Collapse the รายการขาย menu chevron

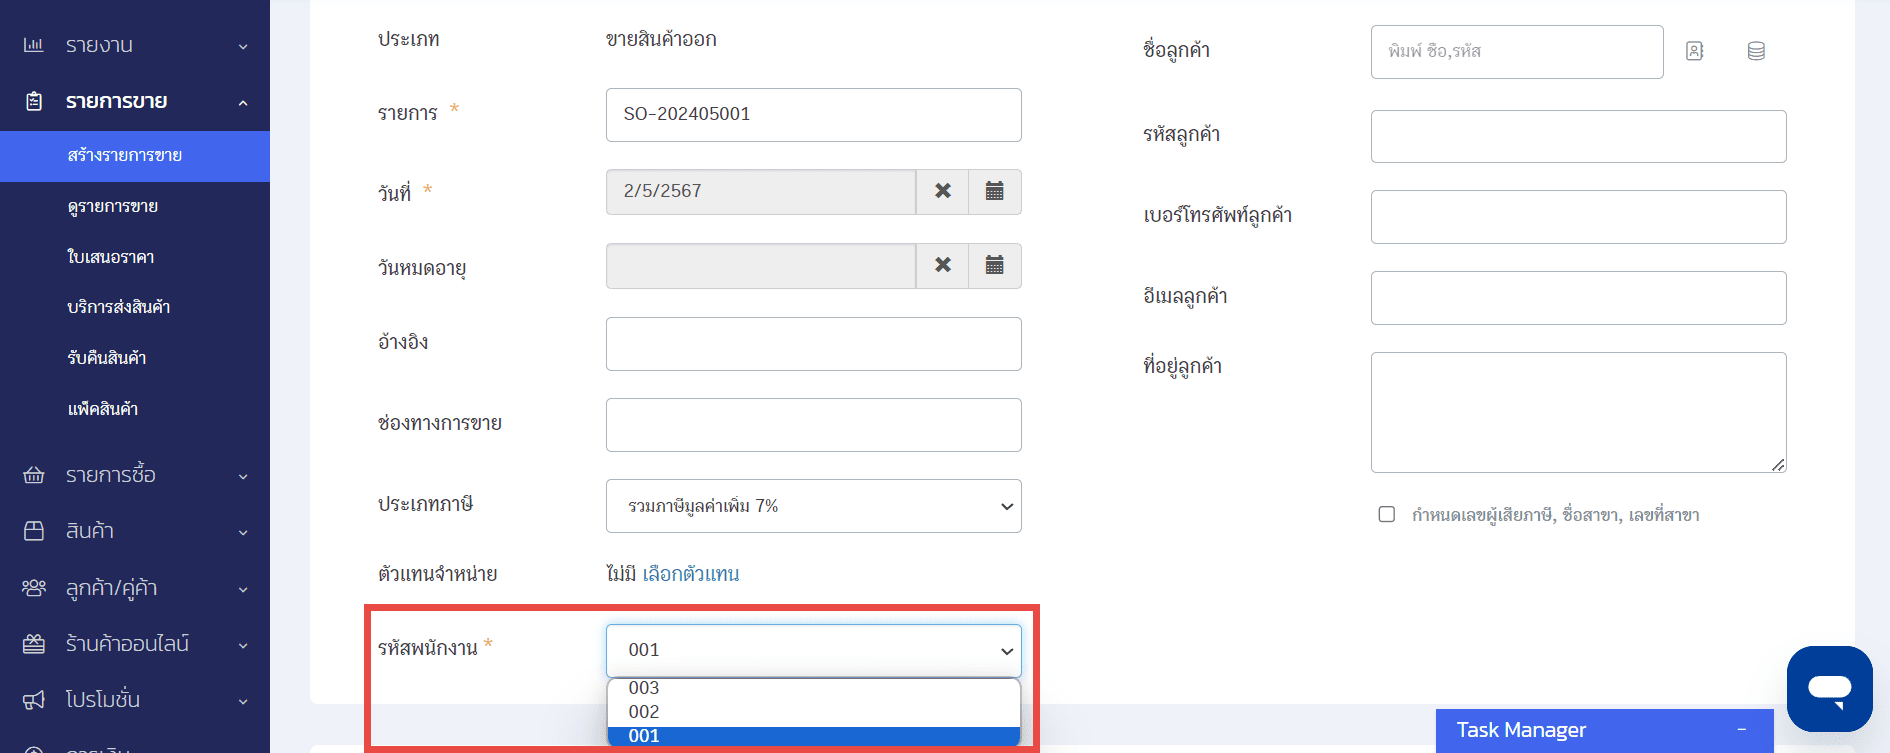pyautogui.click(x=243, y=102)
